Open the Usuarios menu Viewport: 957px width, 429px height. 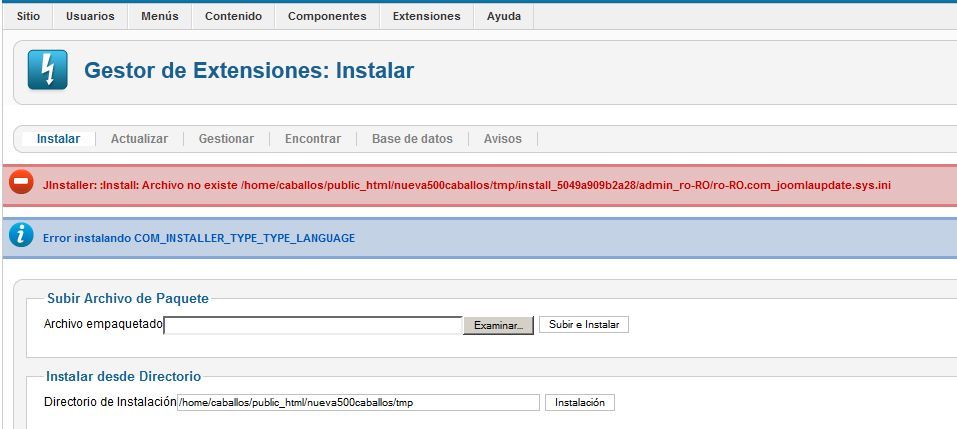90,16
